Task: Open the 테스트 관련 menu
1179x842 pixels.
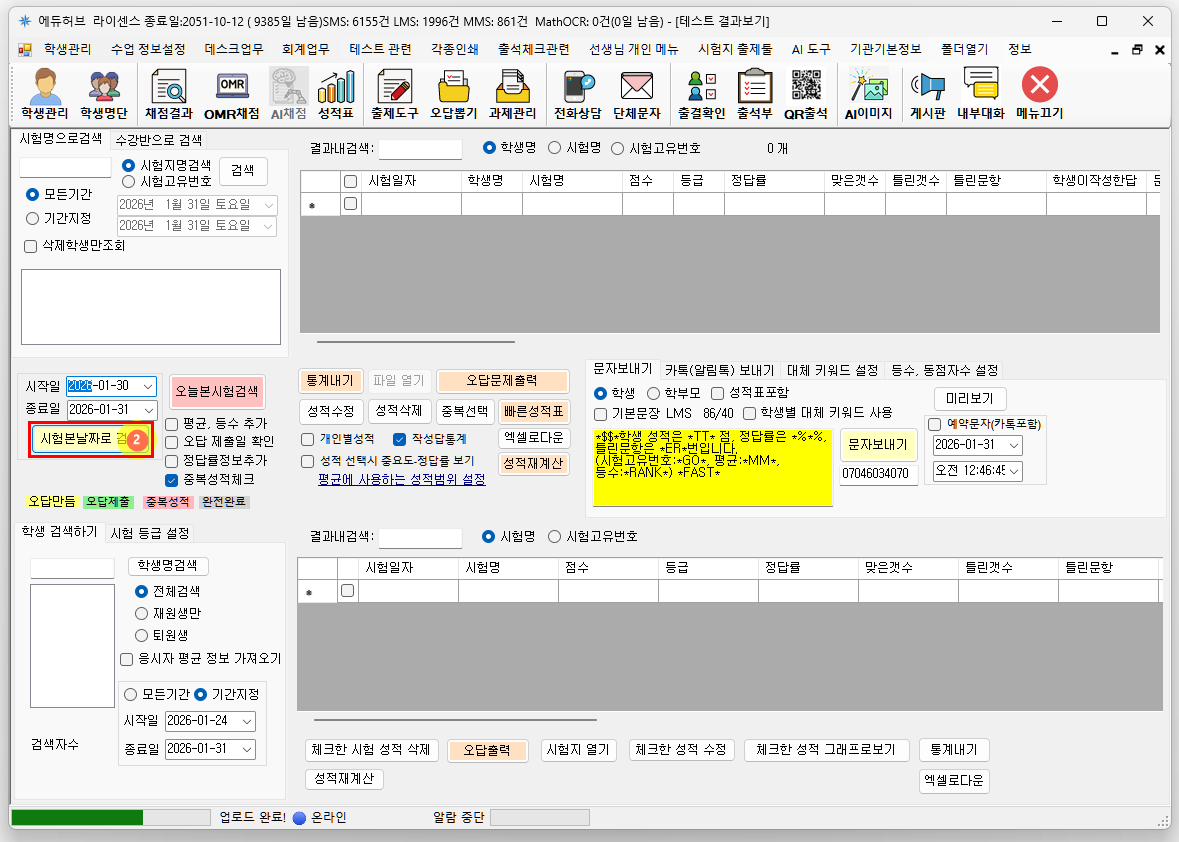Action: tap(380, 49)
